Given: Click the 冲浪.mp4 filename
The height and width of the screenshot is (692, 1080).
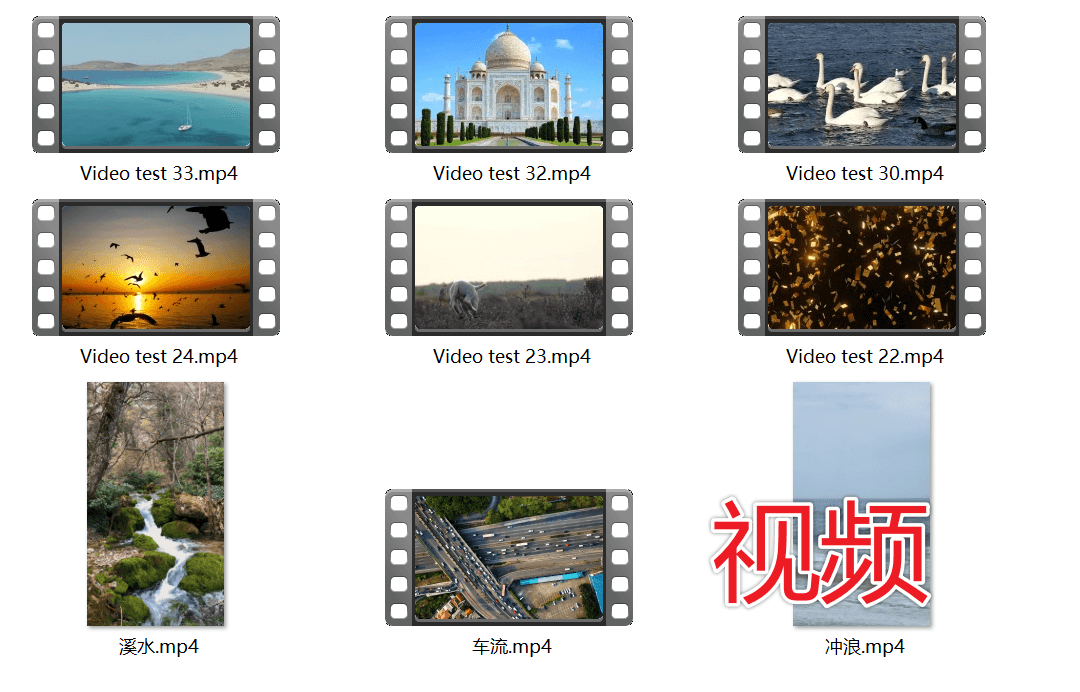Looking at the screenshot, I should click(864, 647).
